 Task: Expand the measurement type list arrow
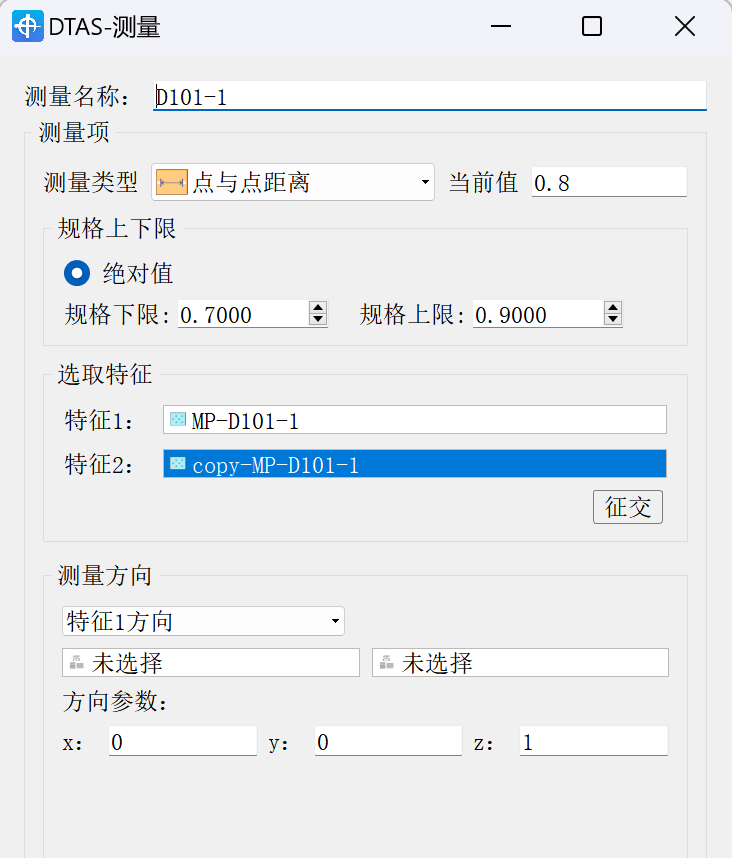424,182
